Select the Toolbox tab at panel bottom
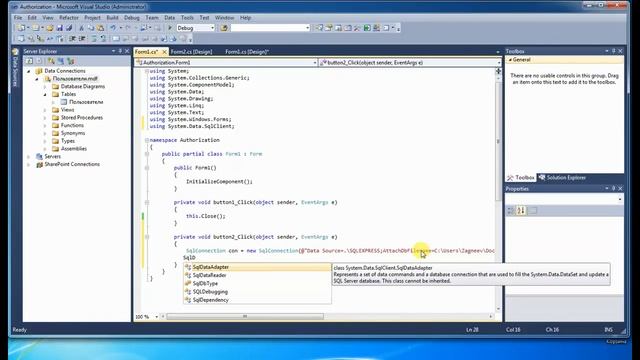 point(521,178)
